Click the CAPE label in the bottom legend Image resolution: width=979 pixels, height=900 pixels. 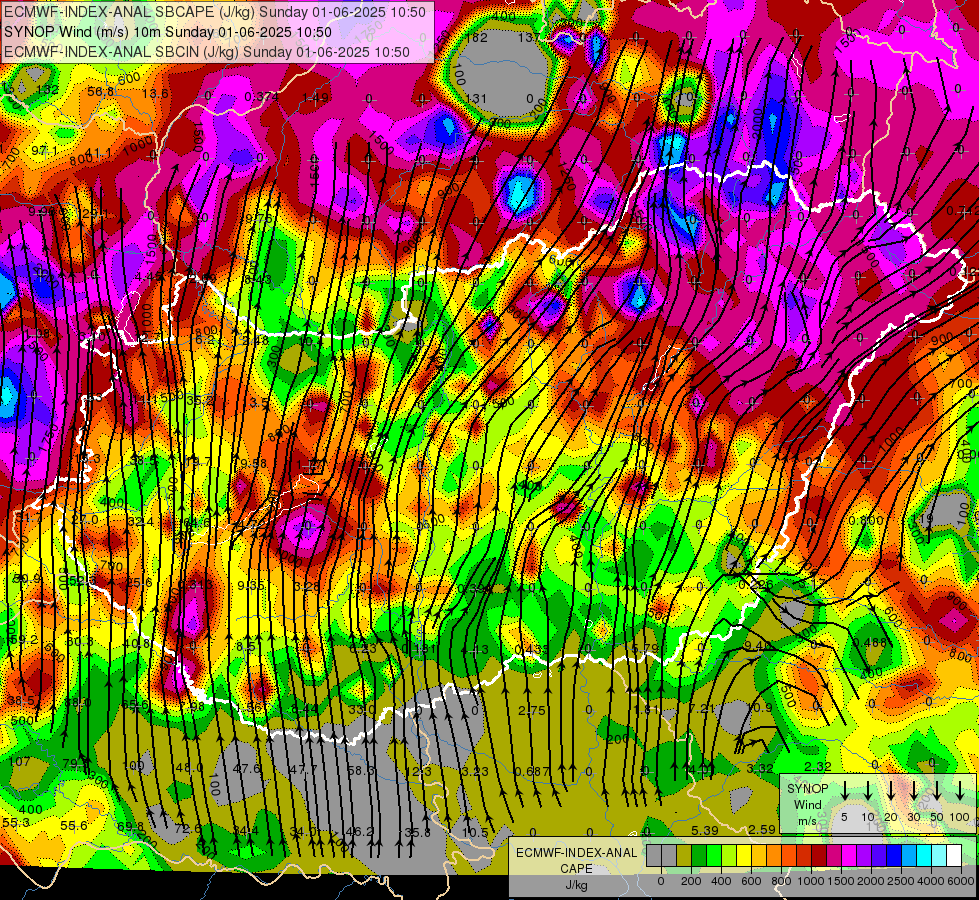point(576,869)
